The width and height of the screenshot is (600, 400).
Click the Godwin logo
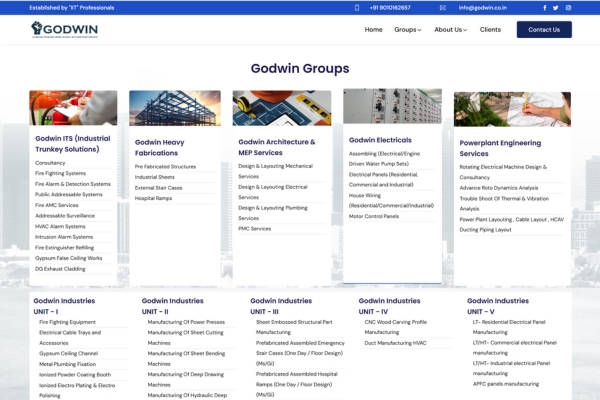(78, 31)
